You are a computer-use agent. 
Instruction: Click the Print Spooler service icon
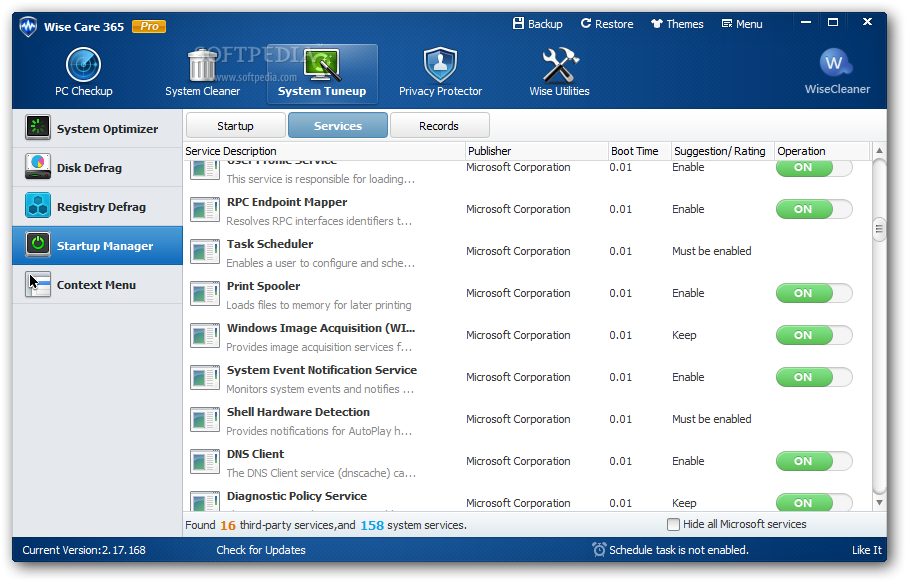pos(205,294)
